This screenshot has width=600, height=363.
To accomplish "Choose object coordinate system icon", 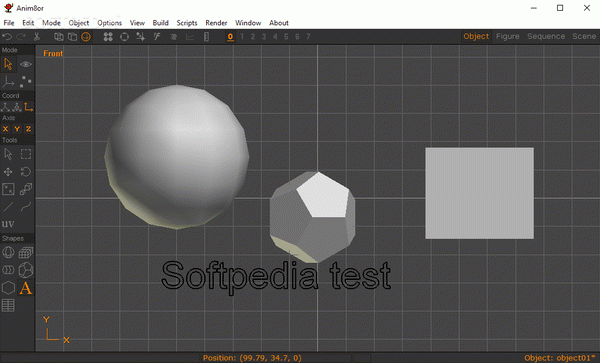I will click(17, 107).
